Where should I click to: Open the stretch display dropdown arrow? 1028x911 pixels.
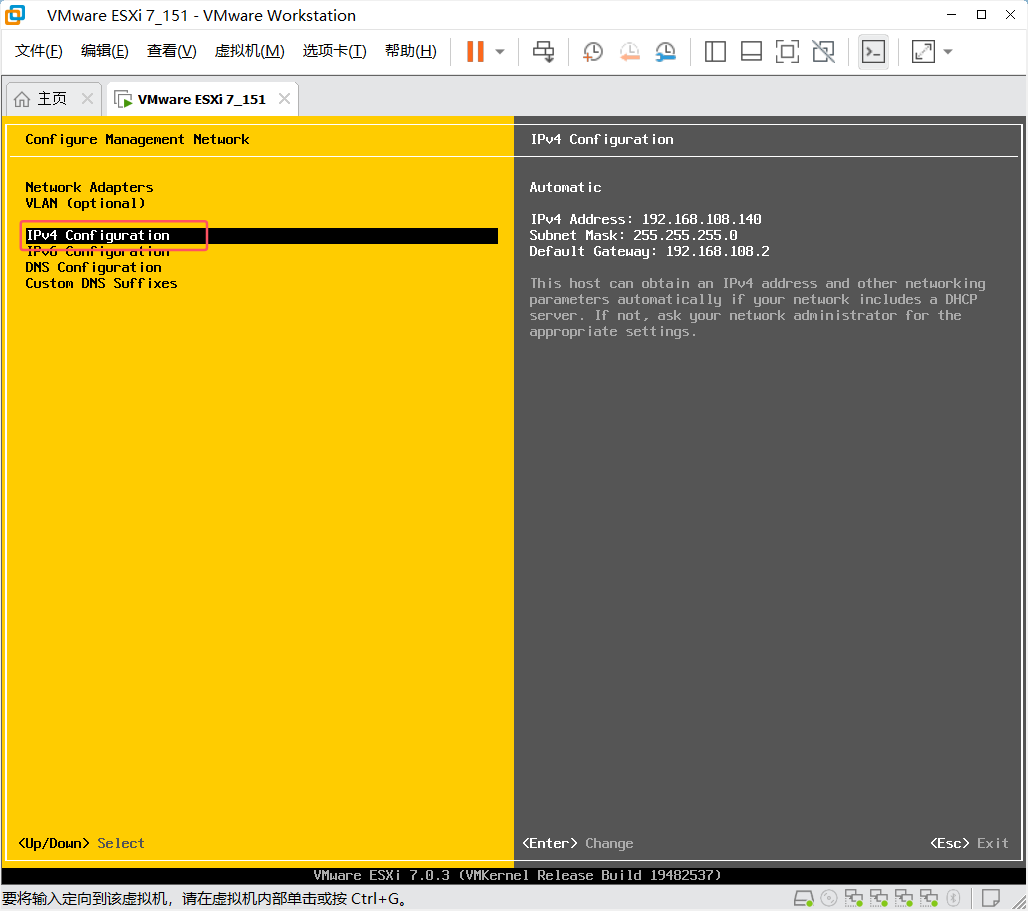tap(948, 51)
